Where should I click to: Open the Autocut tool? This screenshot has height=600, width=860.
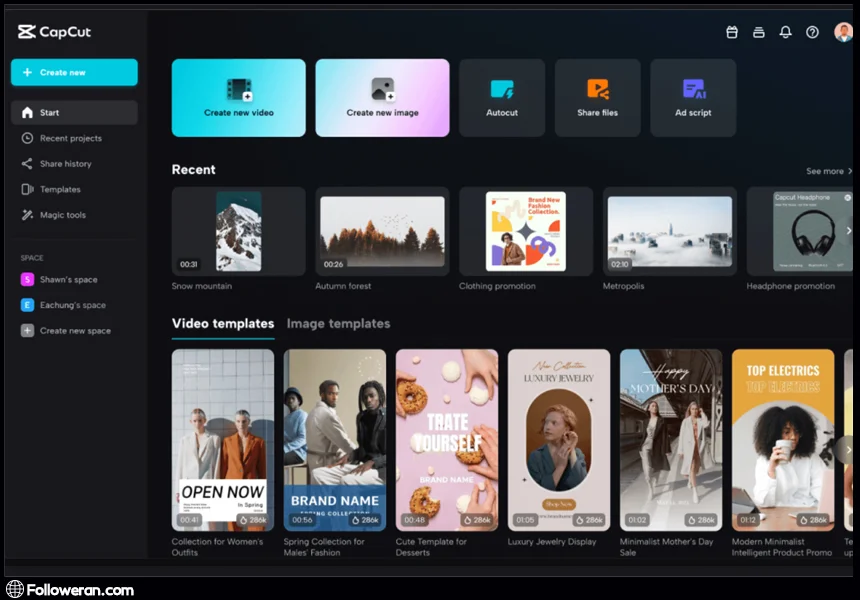pyautogui.click(x=502, y=97)
